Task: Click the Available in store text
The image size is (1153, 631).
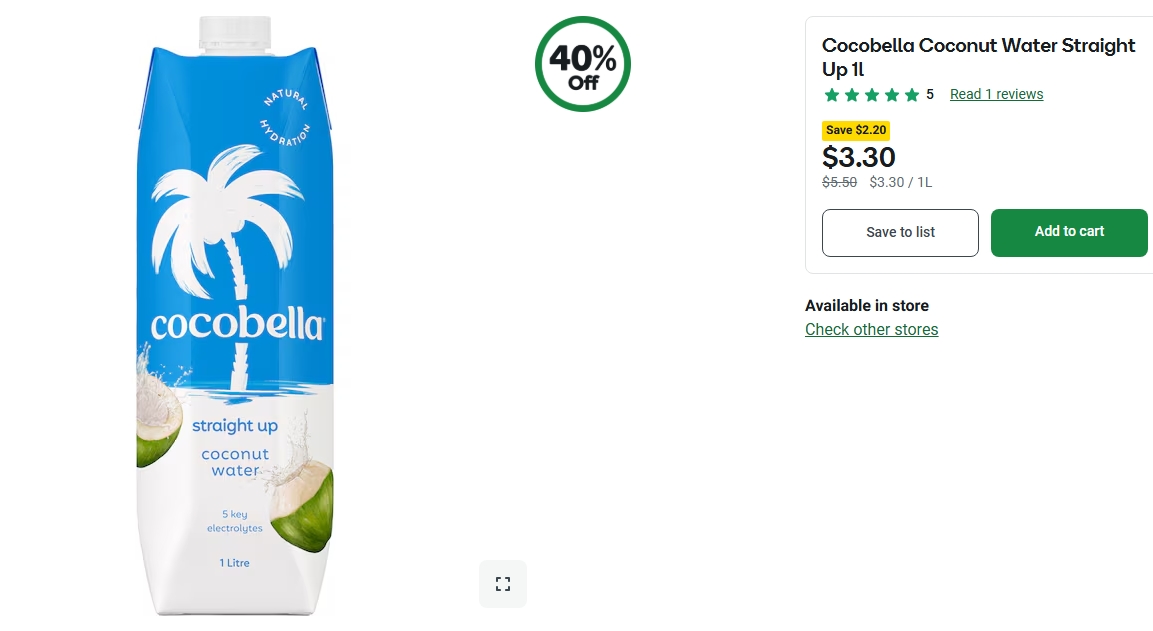Action: (x=866, y=306)
